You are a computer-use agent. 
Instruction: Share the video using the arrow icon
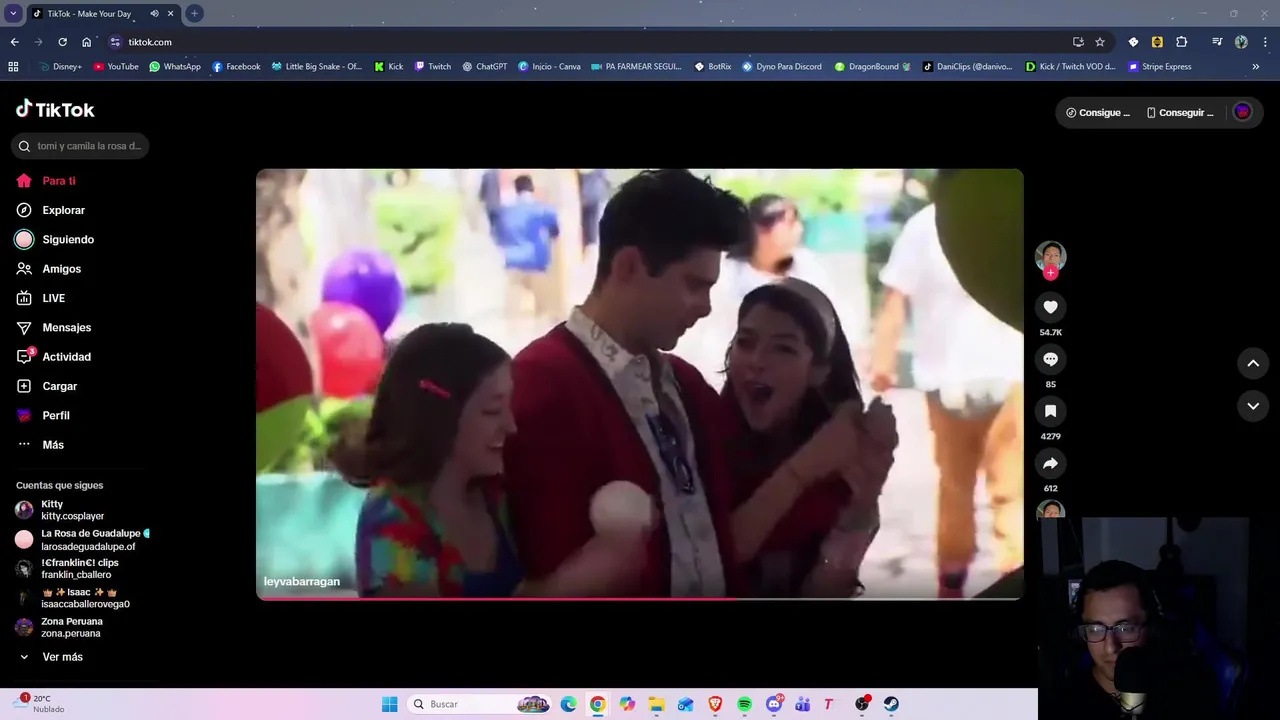[1050, 463]
